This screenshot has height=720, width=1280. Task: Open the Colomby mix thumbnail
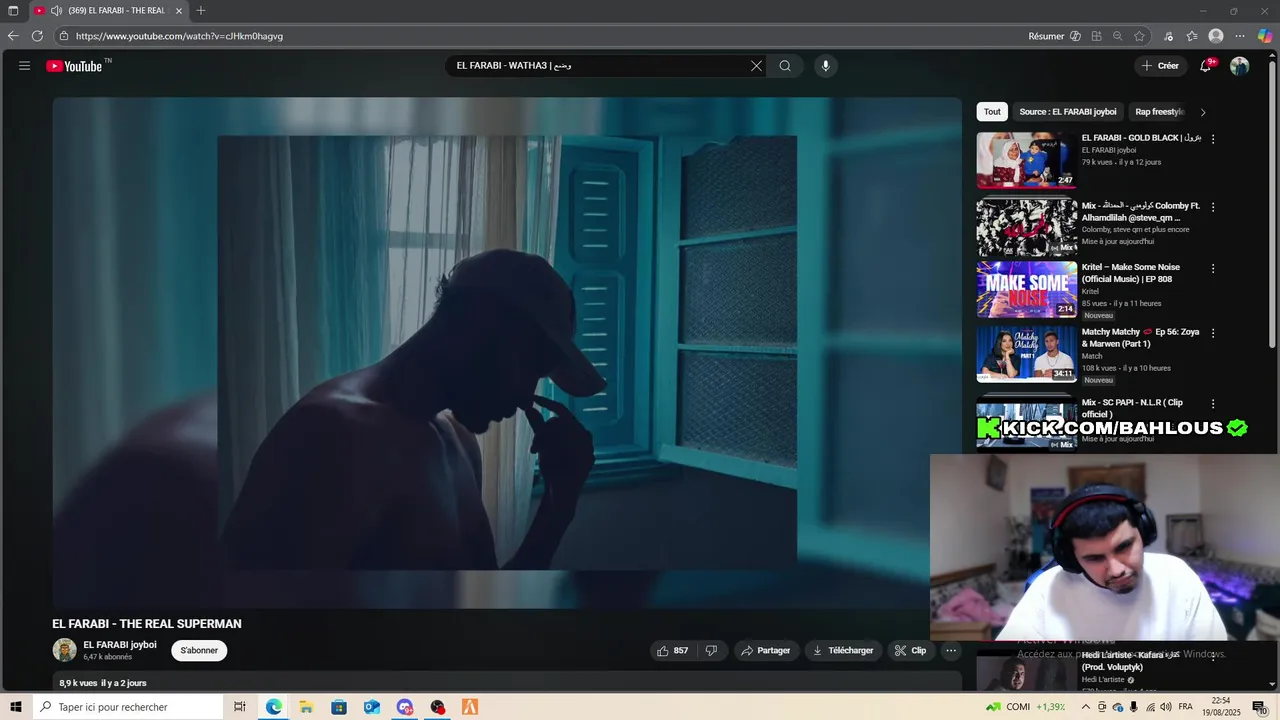tap(1026, 227)
